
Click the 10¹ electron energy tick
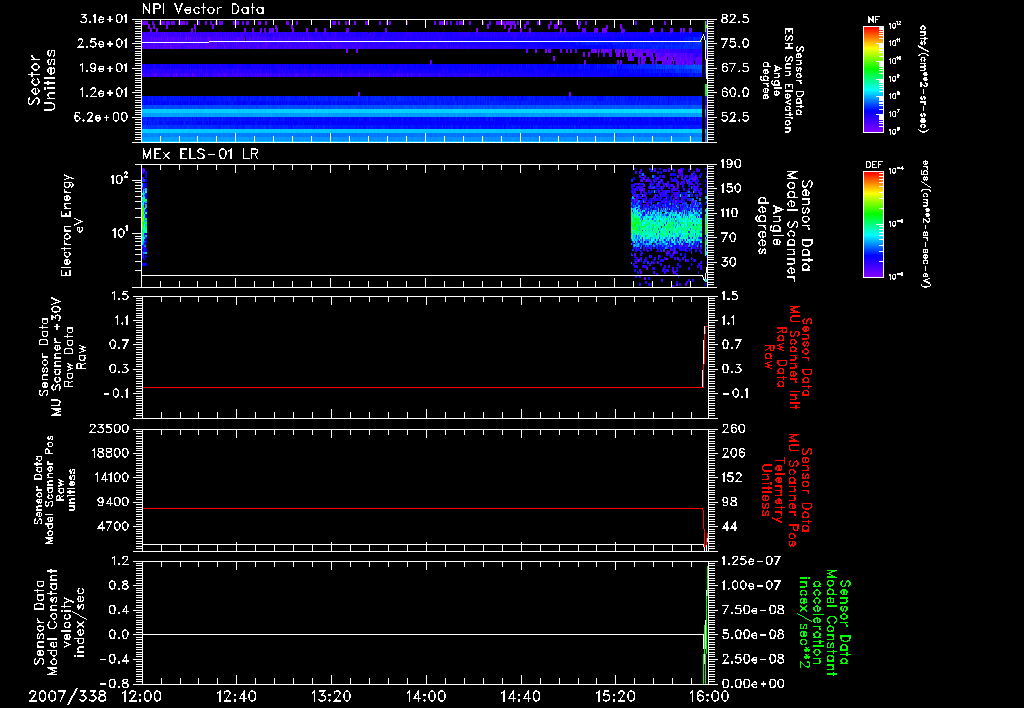118,233
